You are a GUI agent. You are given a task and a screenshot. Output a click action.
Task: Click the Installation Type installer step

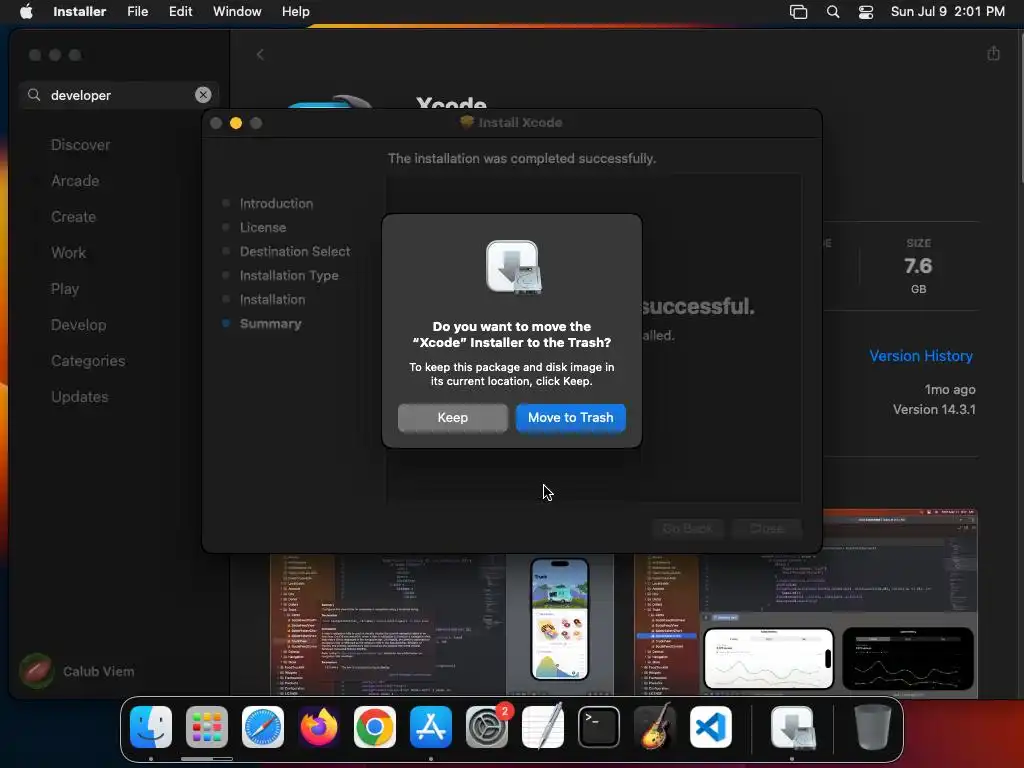point(289,276)
